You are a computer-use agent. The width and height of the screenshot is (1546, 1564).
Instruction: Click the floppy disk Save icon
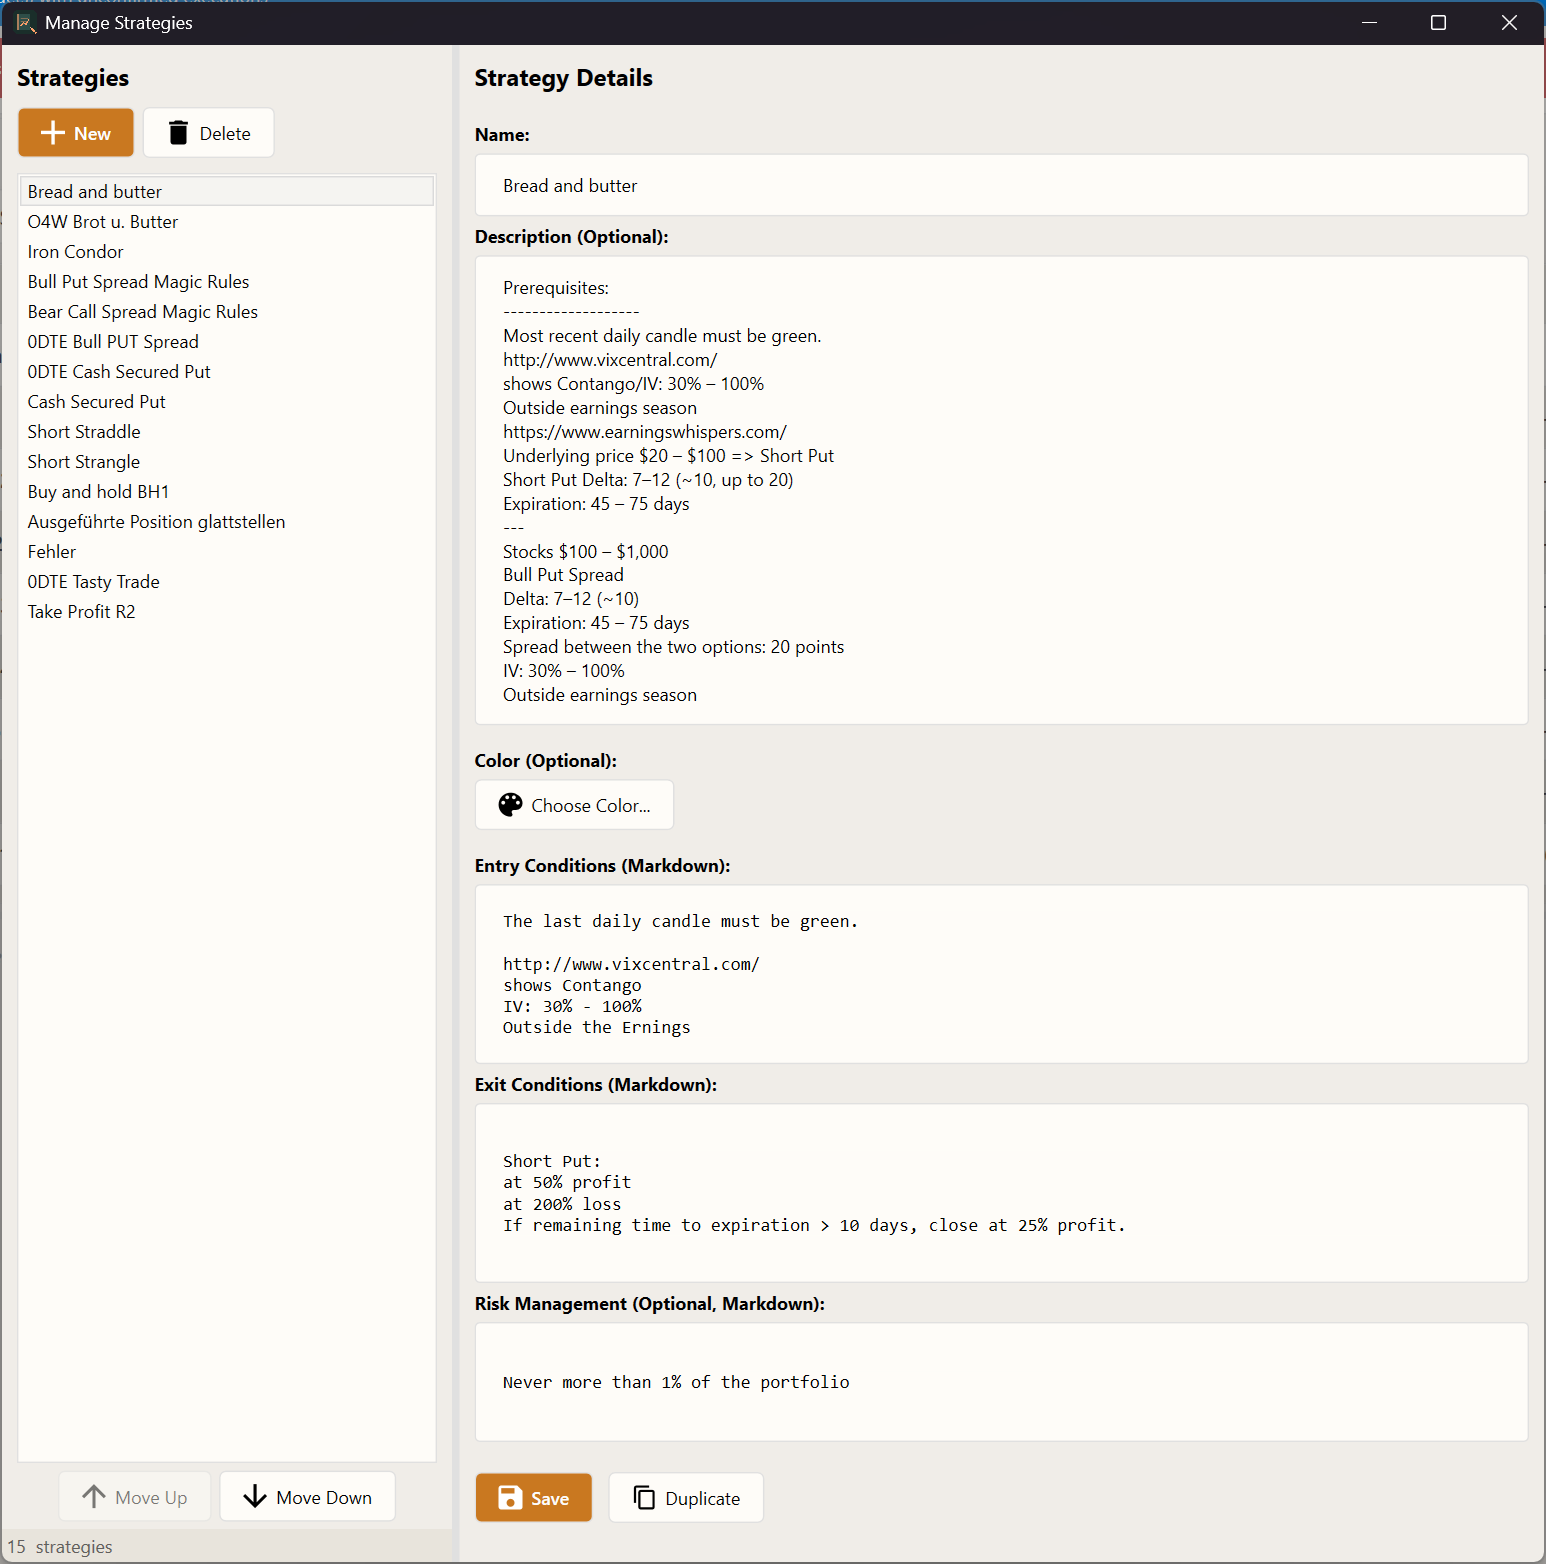coord(510,1497)
